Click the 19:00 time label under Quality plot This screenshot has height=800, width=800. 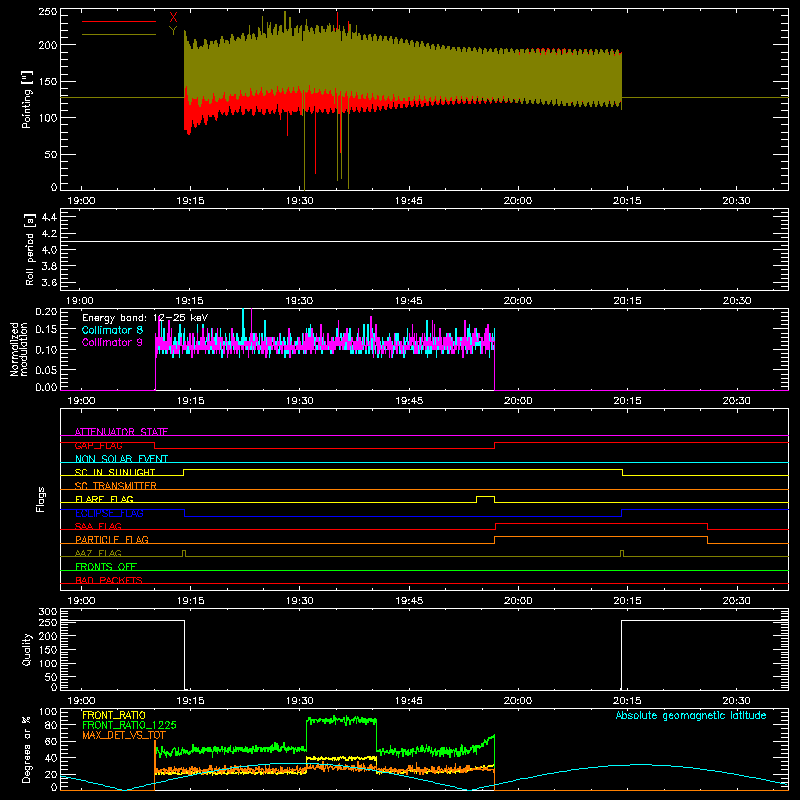coord(81,701)
